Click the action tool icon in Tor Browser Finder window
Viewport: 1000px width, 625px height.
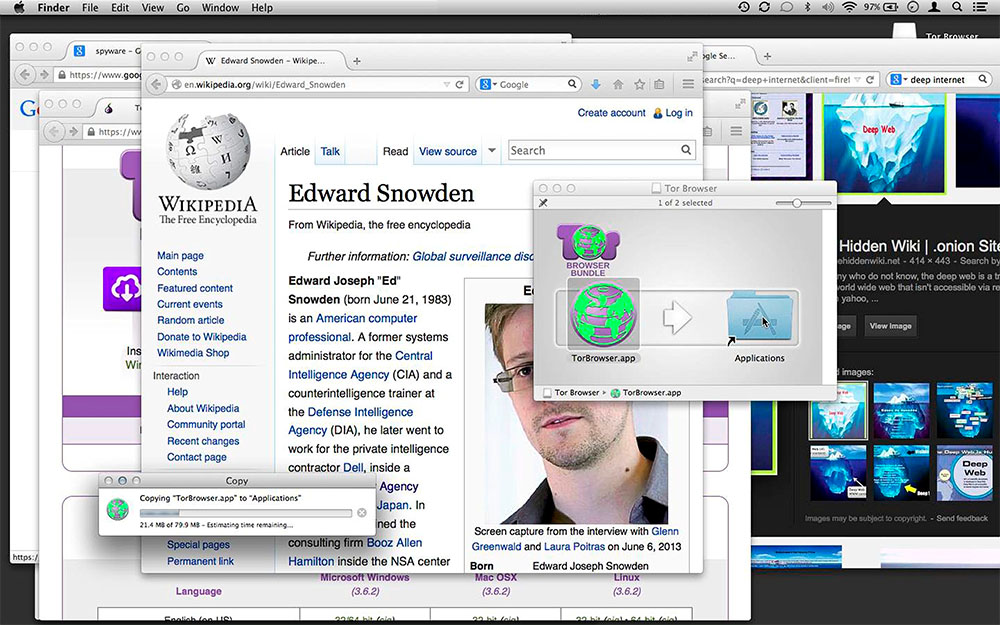pyautogui.click(x=543, y=203)
